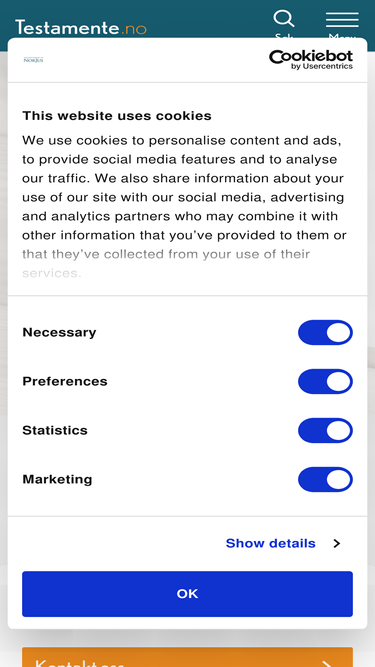Image resolution: width=375 pixels, height=667 pixels.
Task: Click the chevron arrow beside Show details
Action: pyautogui.click(x=337, y=543)
